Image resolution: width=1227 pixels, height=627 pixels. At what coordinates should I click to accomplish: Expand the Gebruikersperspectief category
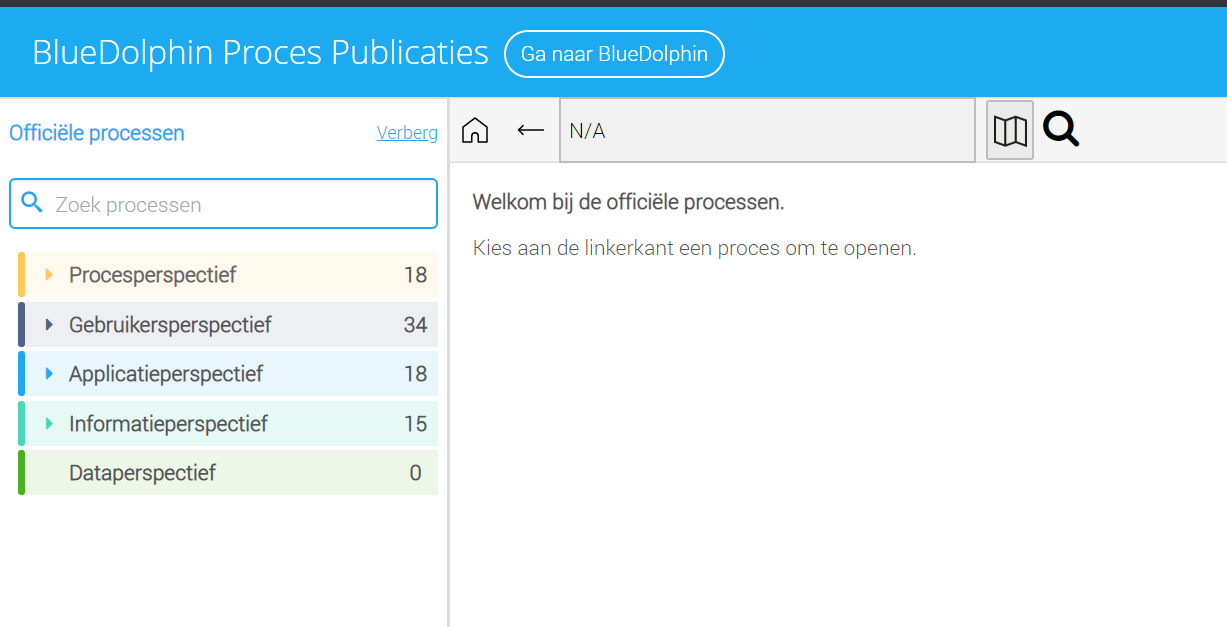49,325
